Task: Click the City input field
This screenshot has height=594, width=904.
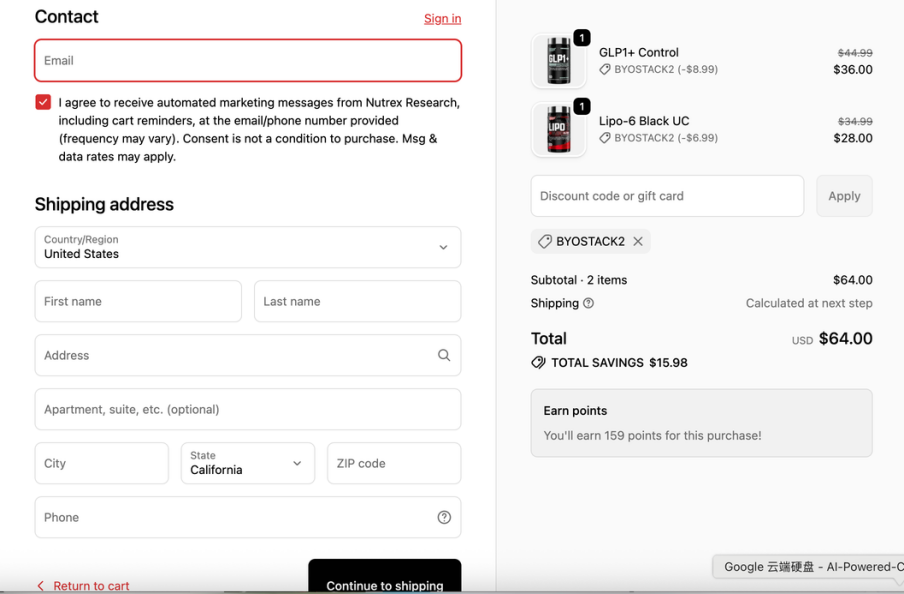Action: 101,463
